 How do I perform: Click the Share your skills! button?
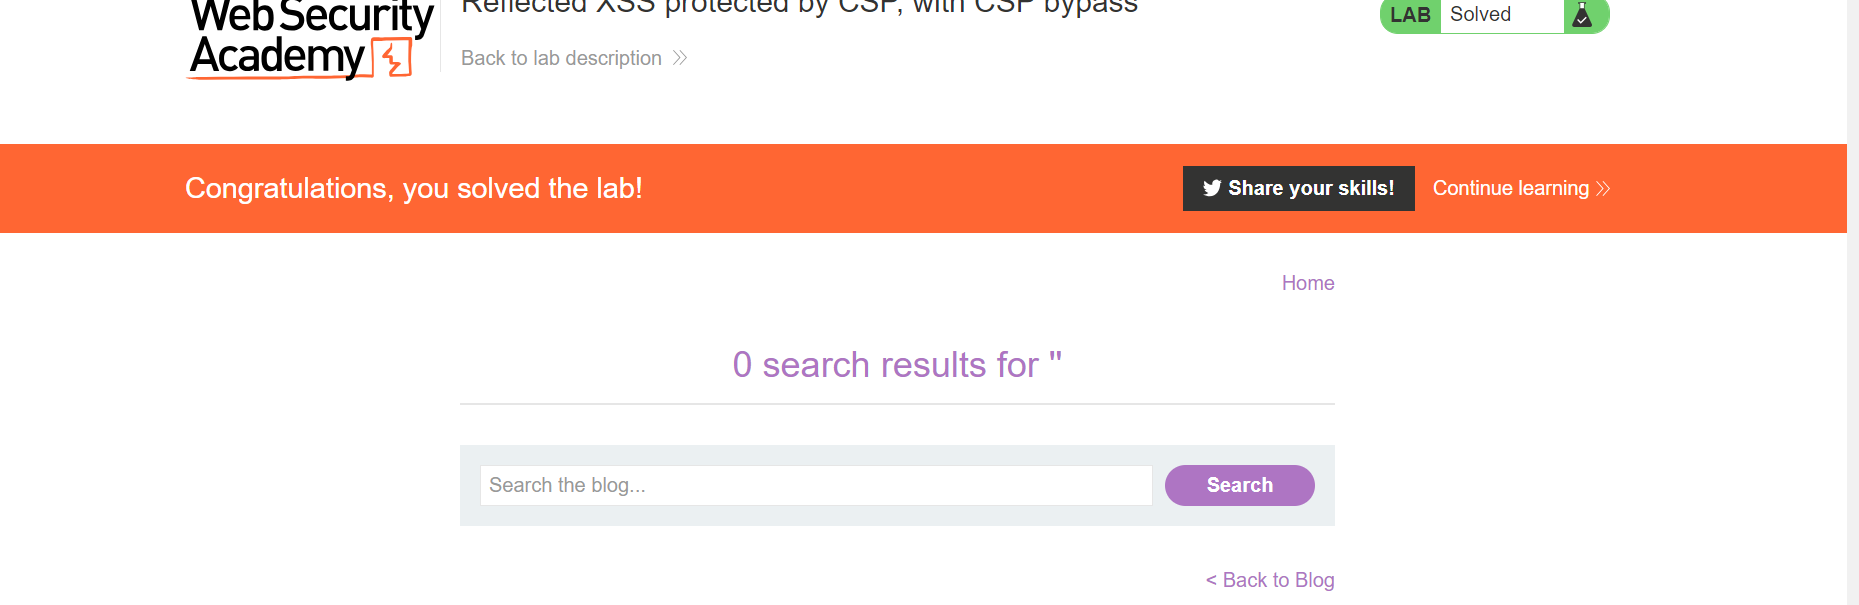coord(1298,188)
